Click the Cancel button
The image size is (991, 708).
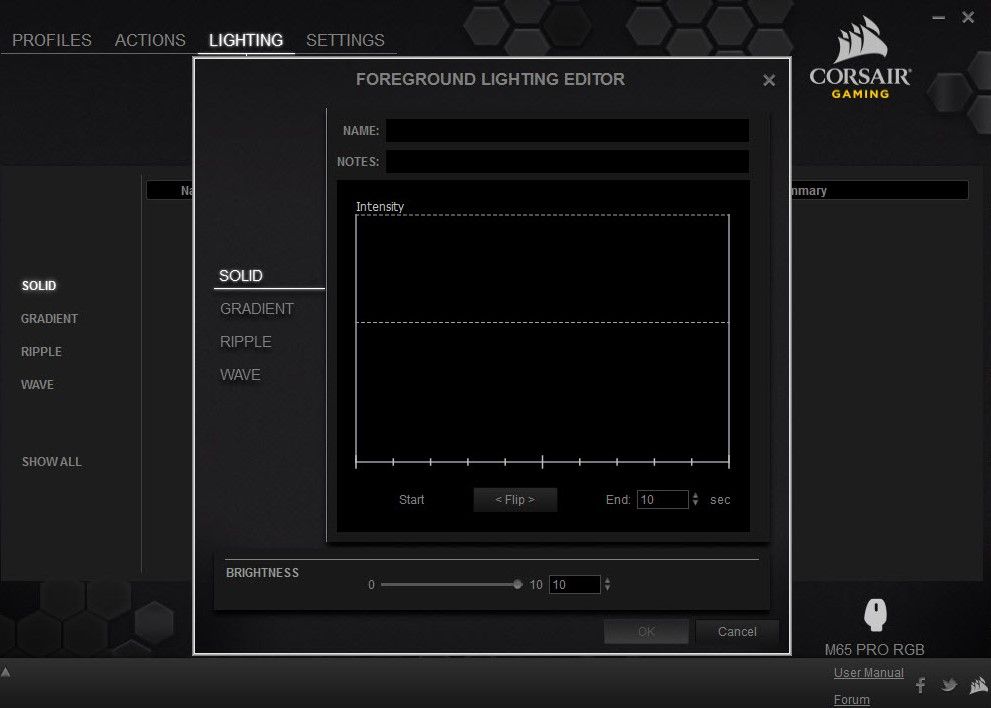pyautogui.click(x=737, y=631)
